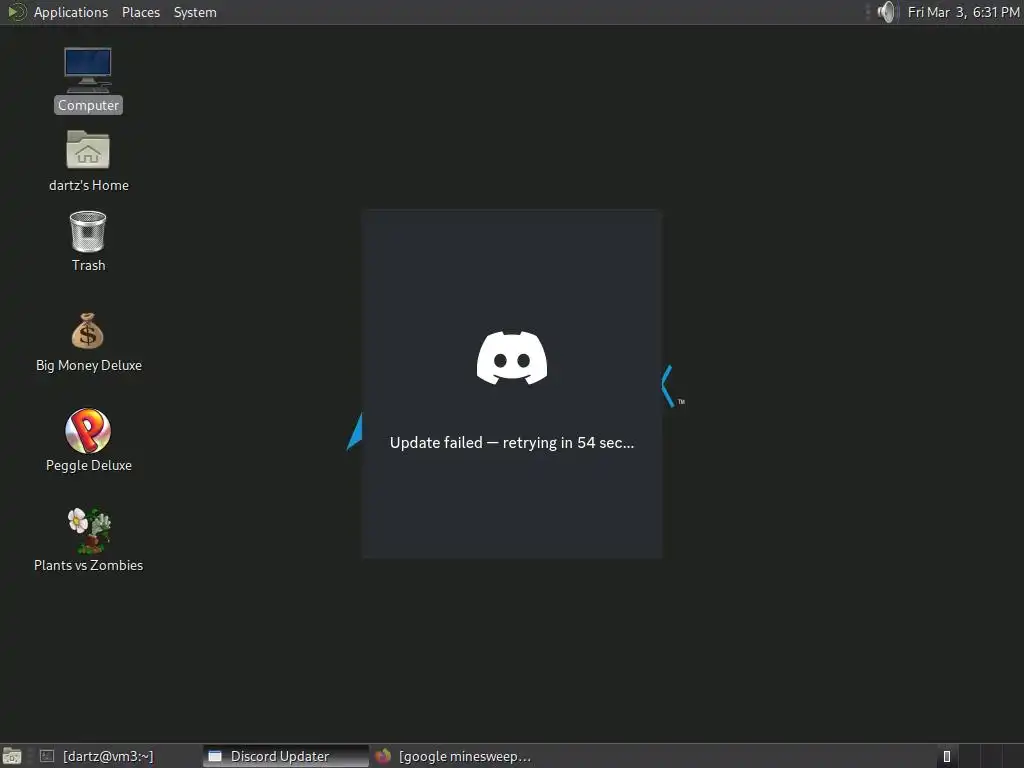1024x768 pixels.
Task: Switch to Discord Updater taskbar button
Action: 286,756
